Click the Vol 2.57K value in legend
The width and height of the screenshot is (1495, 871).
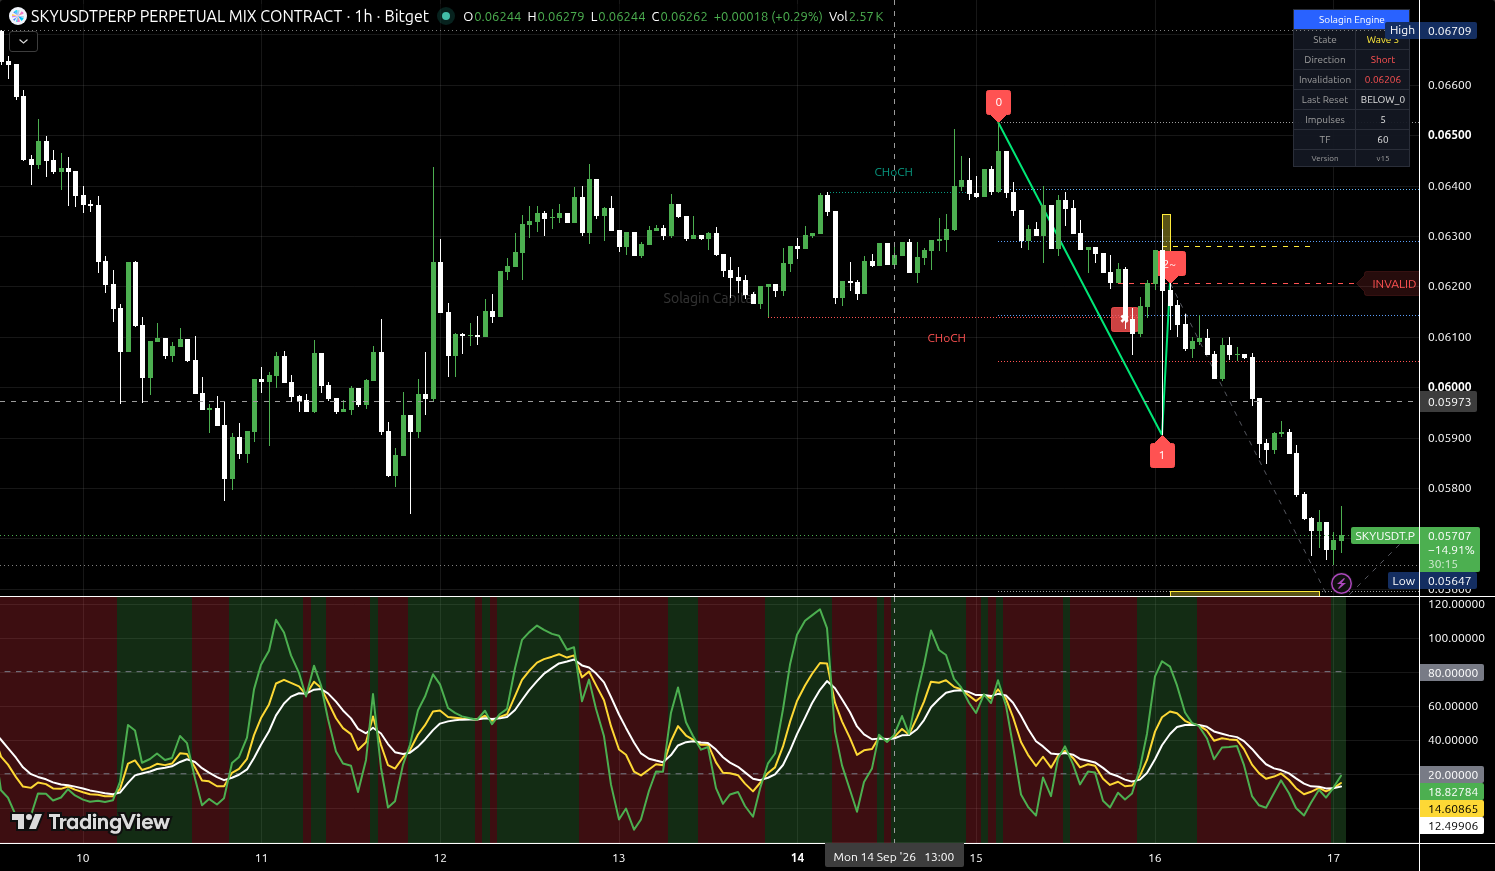tap(856, 17)
